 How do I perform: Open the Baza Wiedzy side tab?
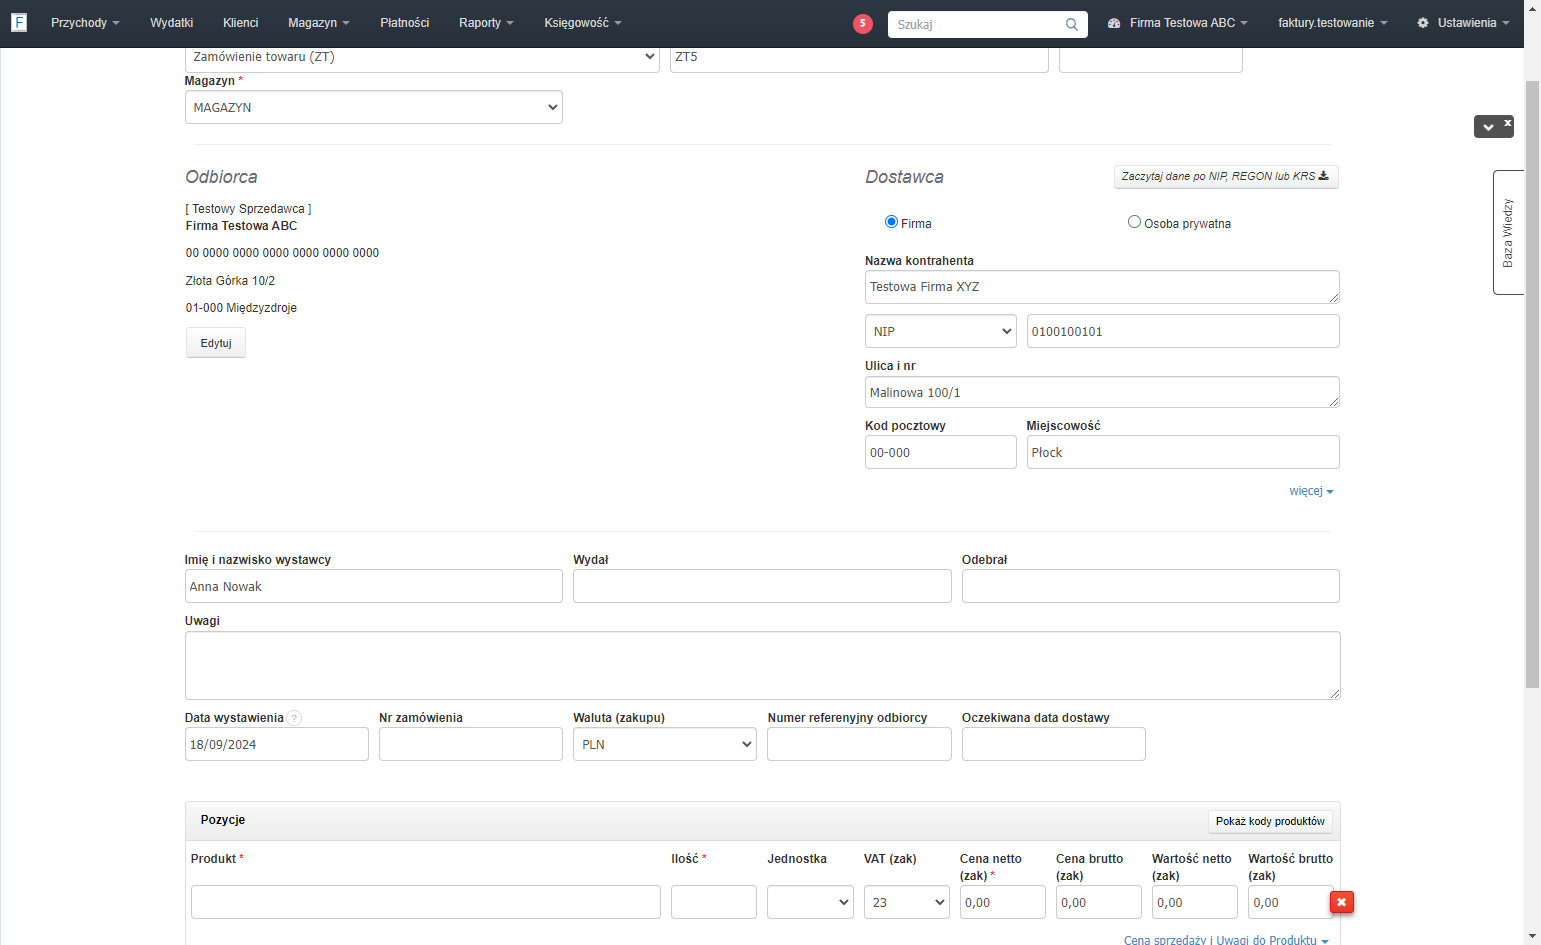click(1508, 232)
